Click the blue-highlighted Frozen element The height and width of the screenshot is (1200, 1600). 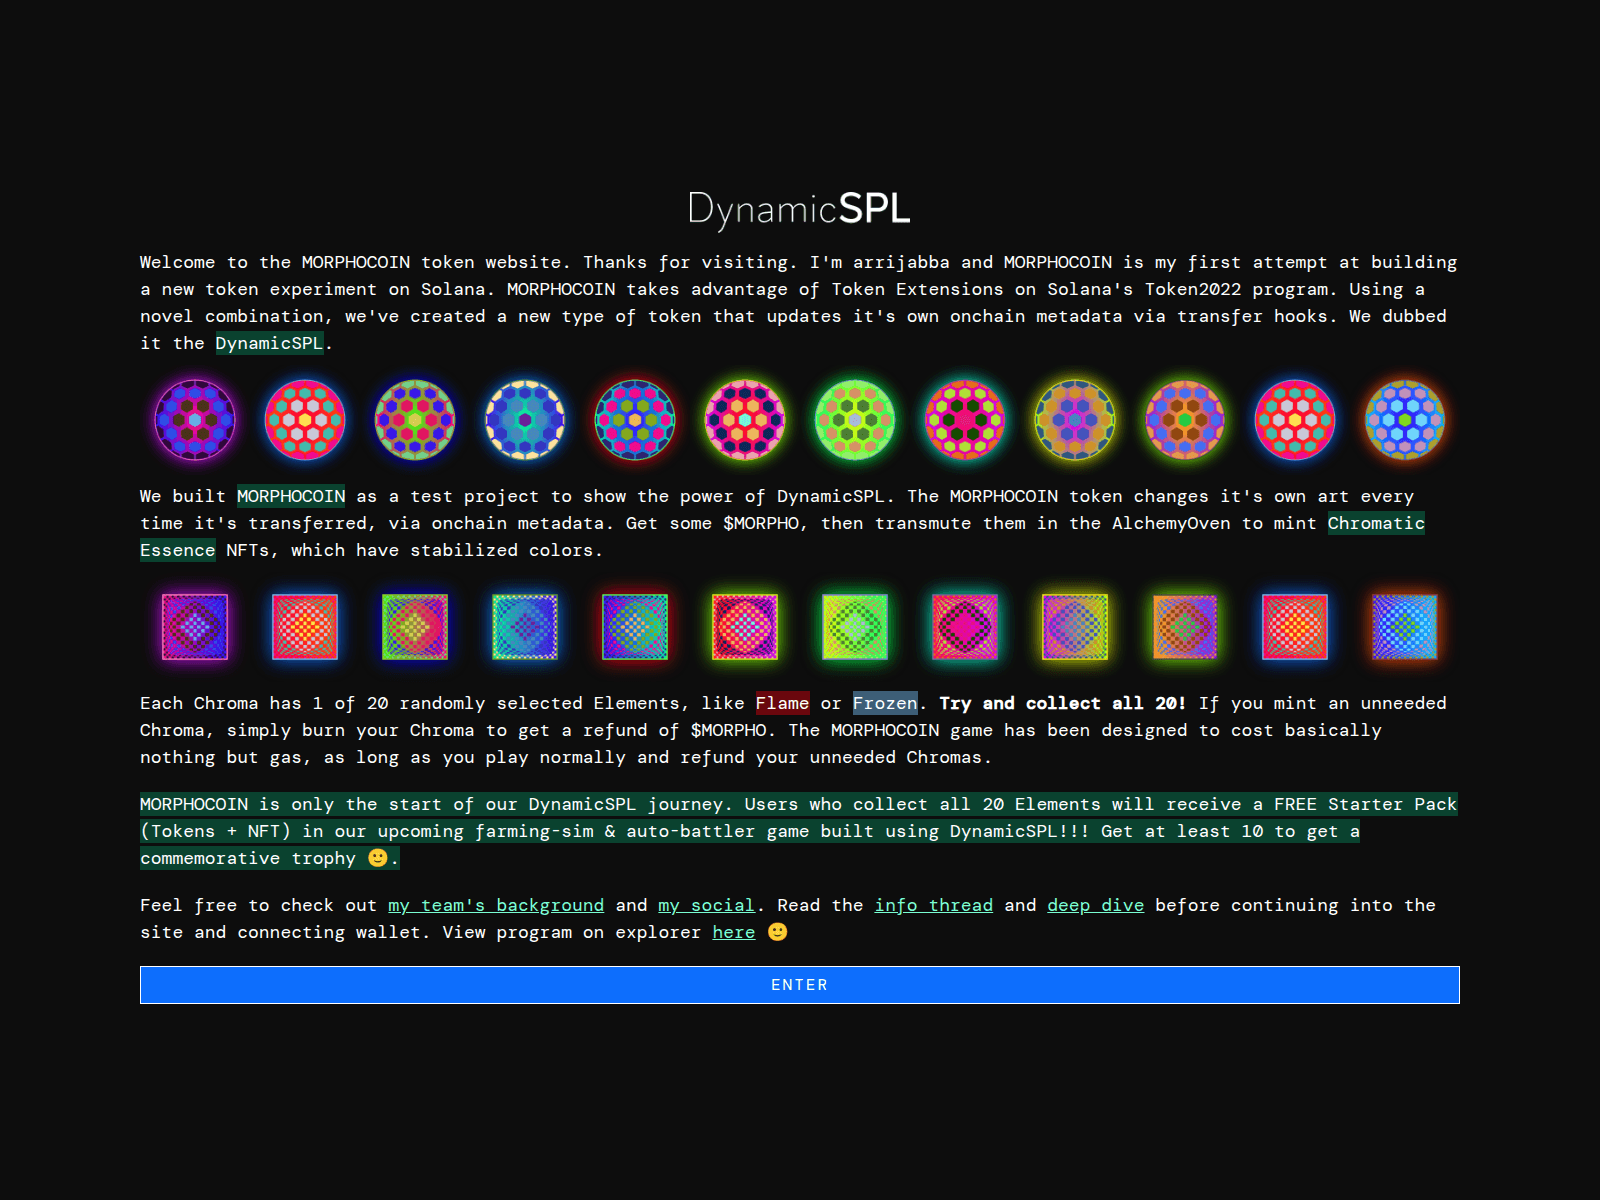885,703
